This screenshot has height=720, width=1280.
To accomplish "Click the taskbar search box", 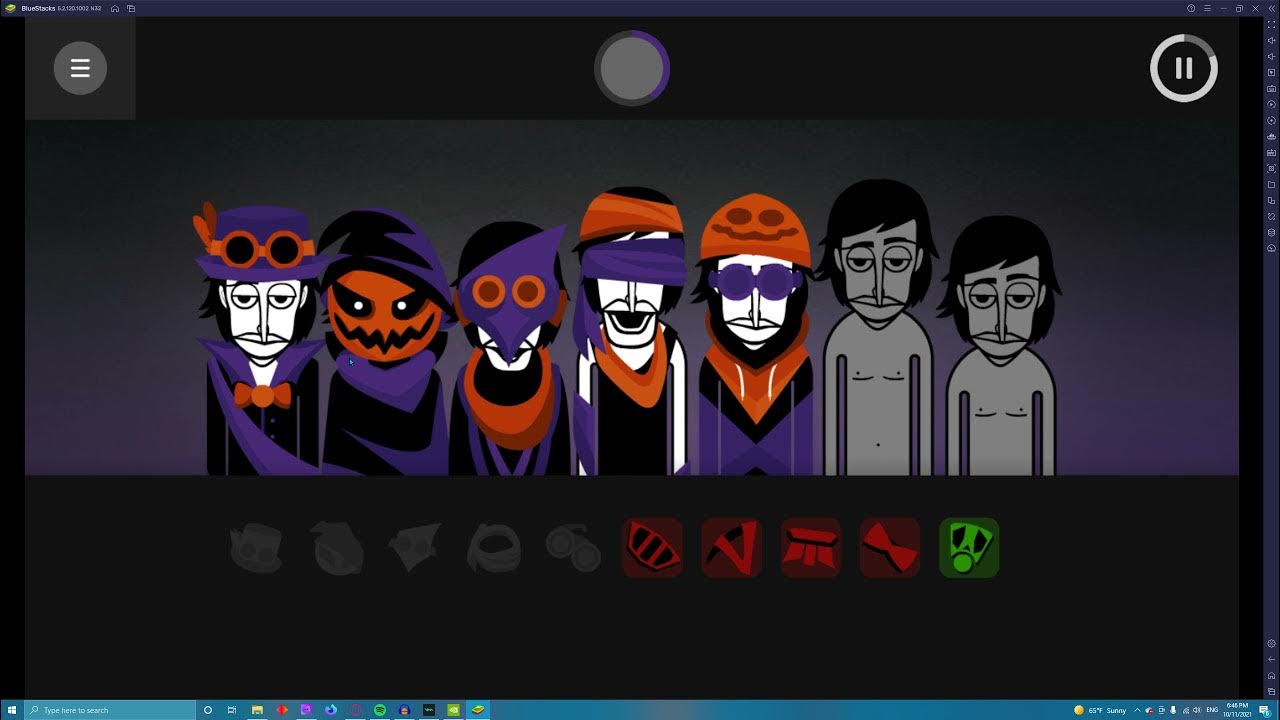I will click(x=110, y=710).
